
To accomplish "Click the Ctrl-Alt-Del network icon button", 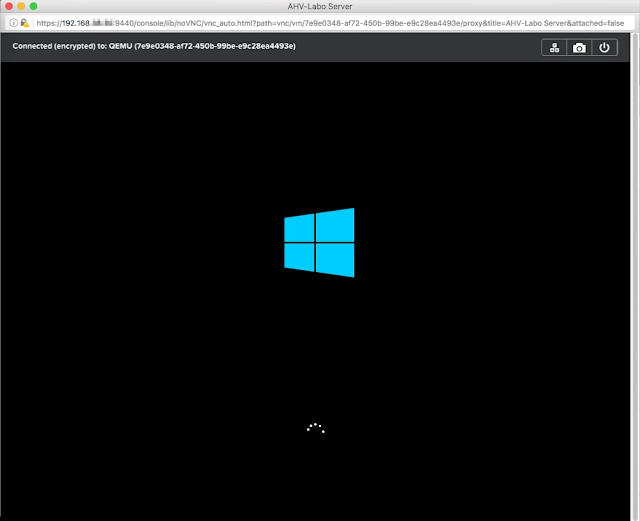I will point(554,48).
